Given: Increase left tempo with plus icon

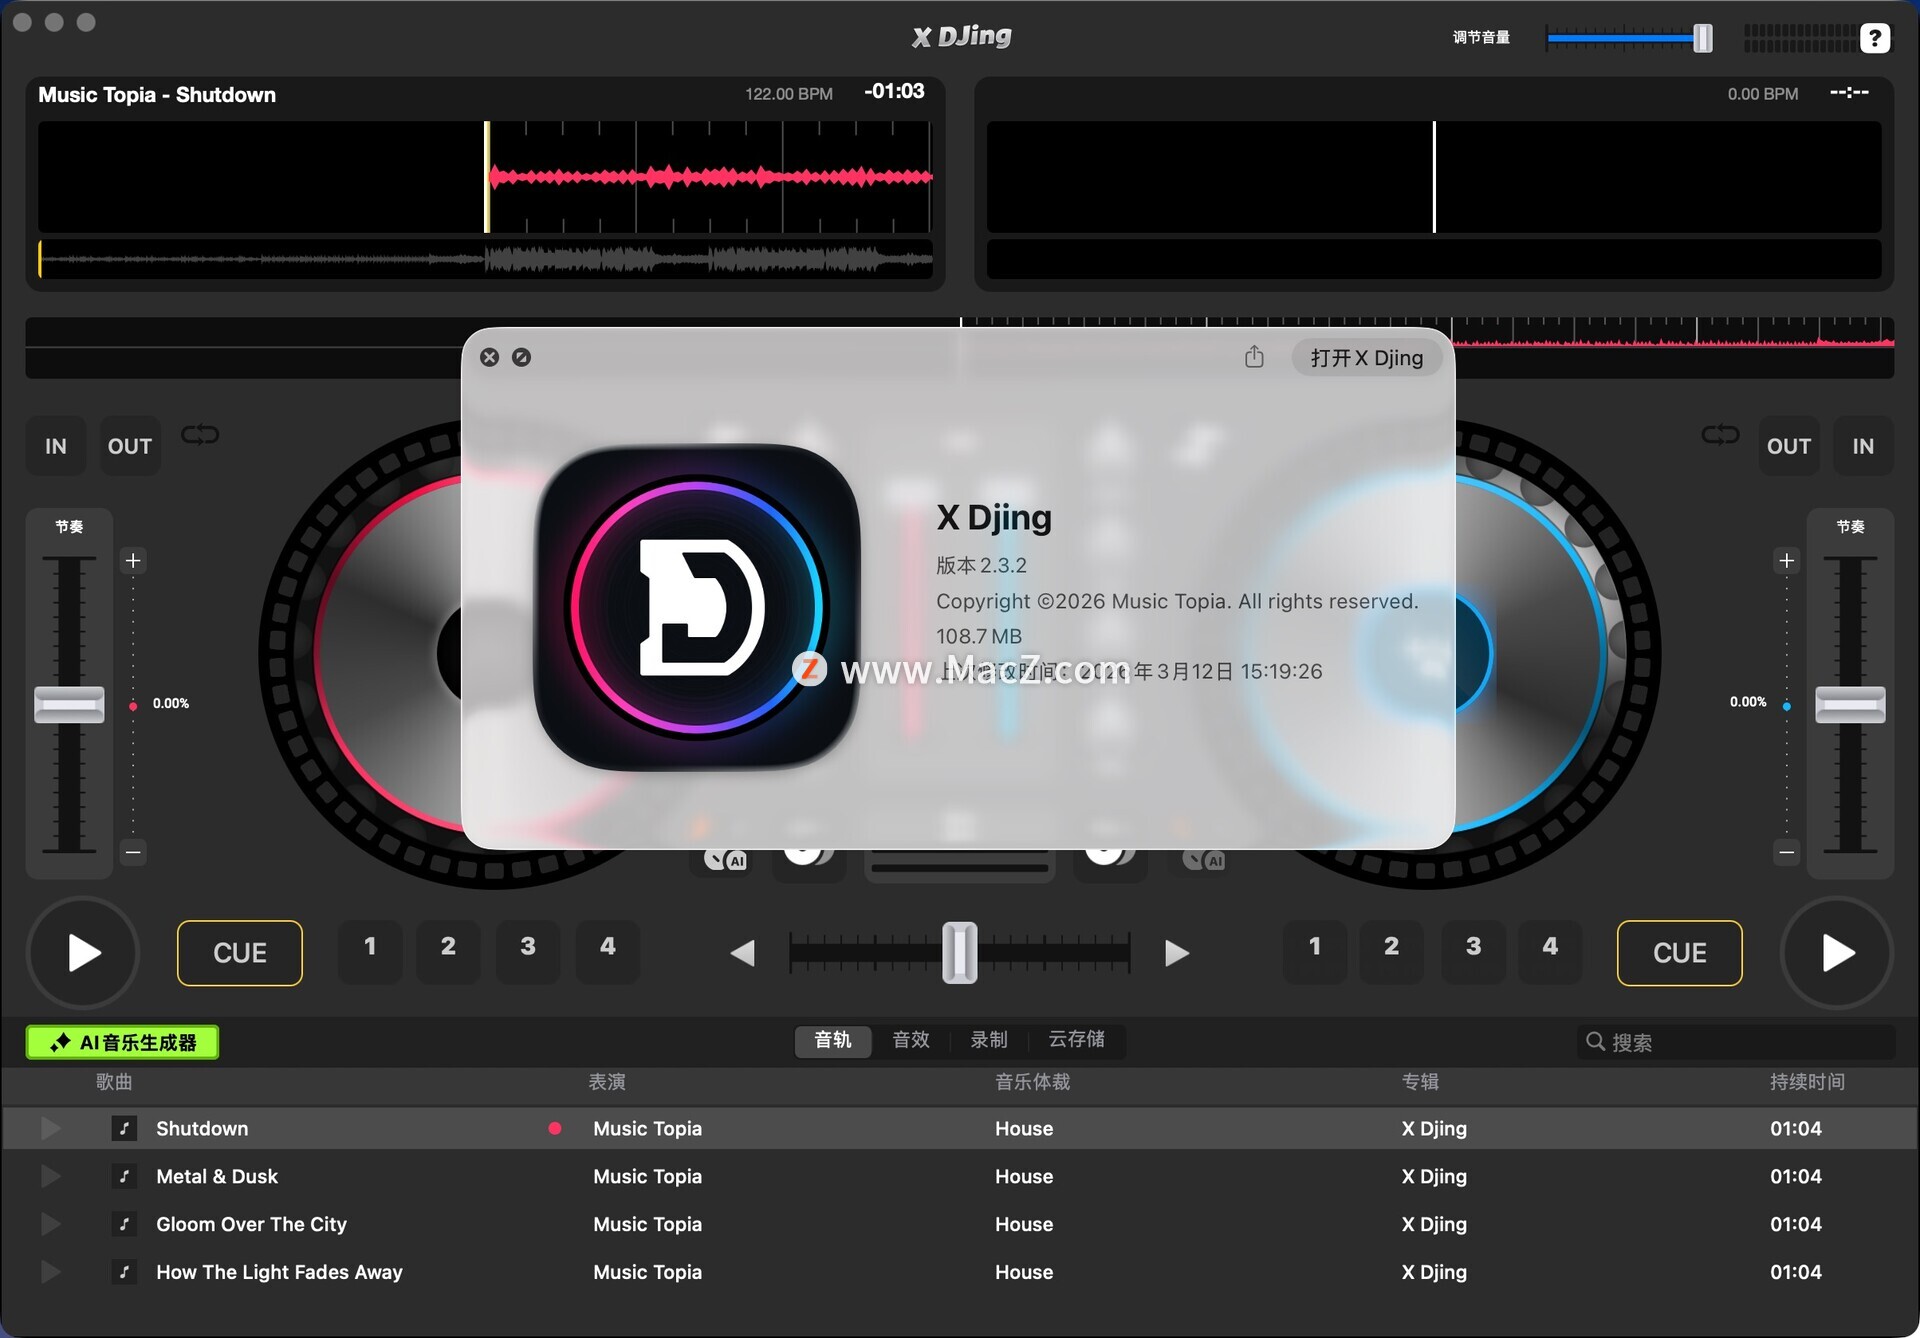Looking at the screenshot, I should pos(133,560).
